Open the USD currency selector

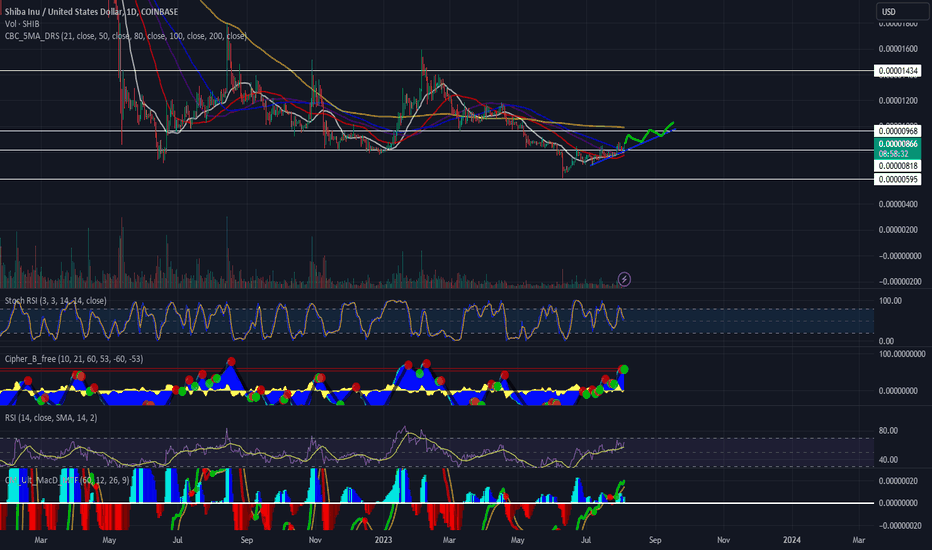pos(900,11)
